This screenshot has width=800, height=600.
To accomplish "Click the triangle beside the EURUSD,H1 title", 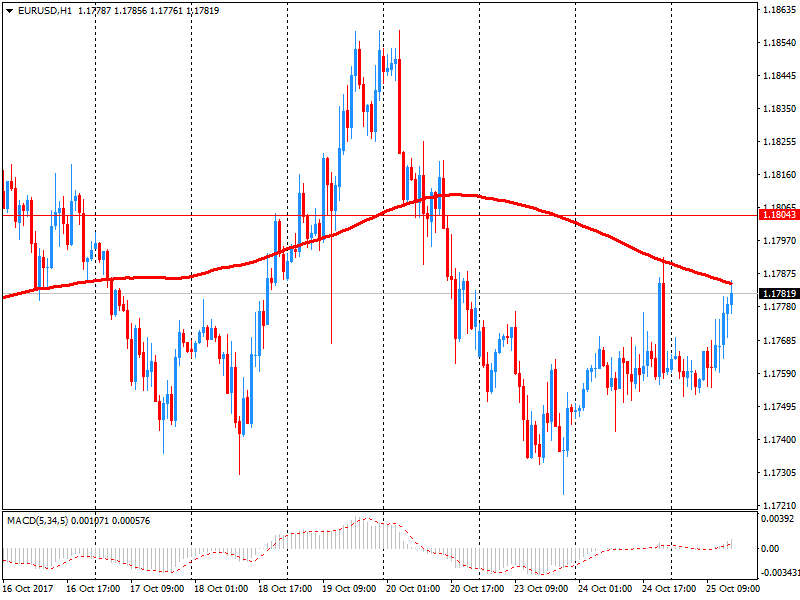I will click(x=10, y=11).
